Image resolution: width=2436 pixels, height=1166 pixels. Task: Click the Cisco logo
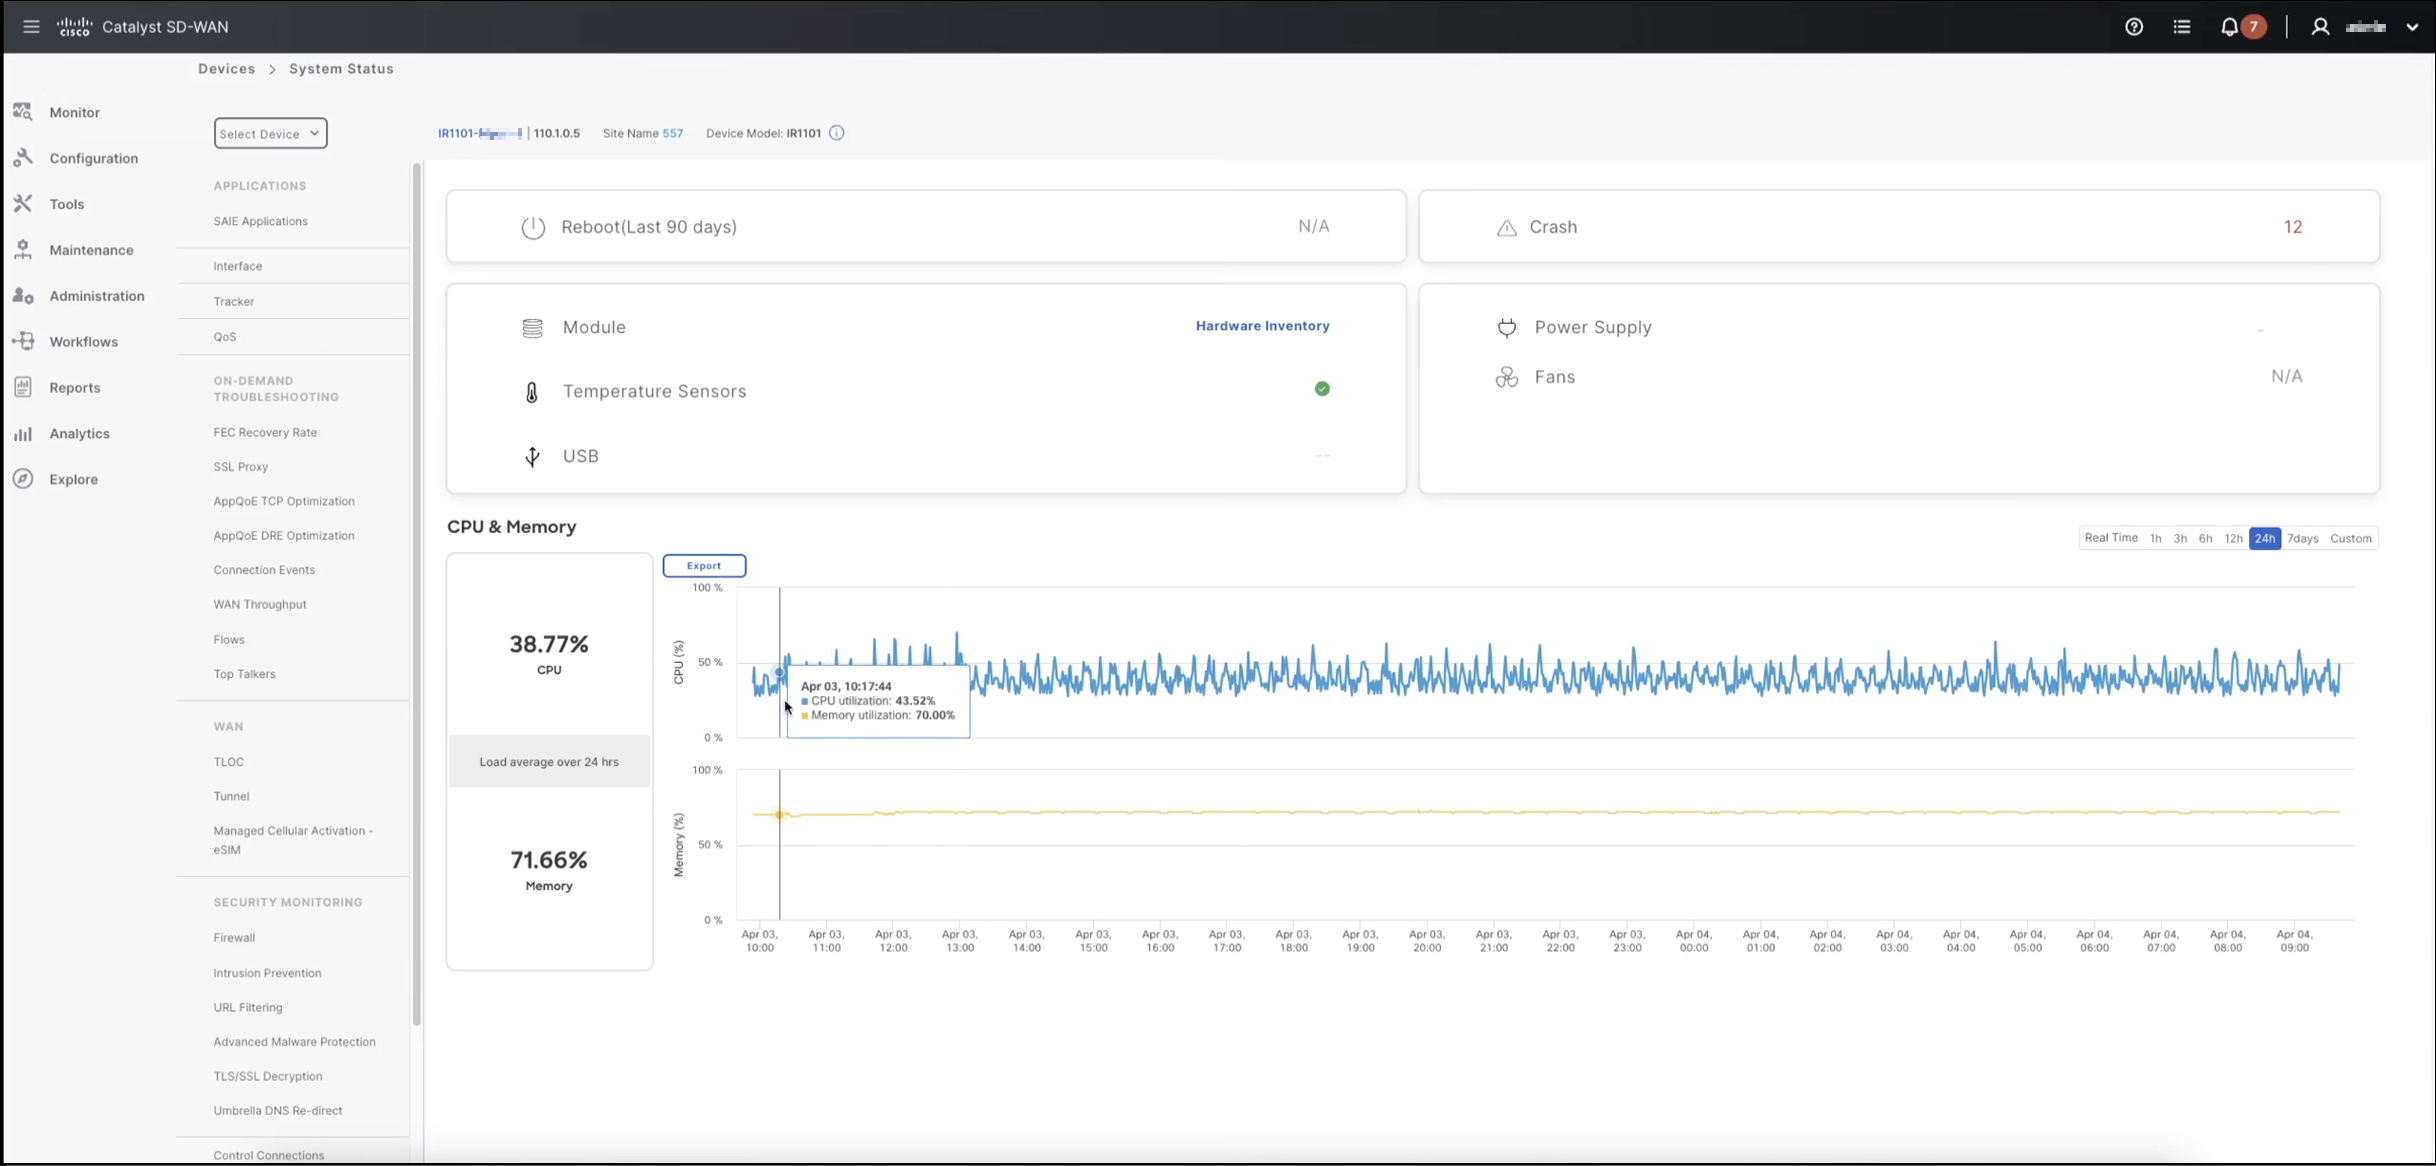click(74, 27)
